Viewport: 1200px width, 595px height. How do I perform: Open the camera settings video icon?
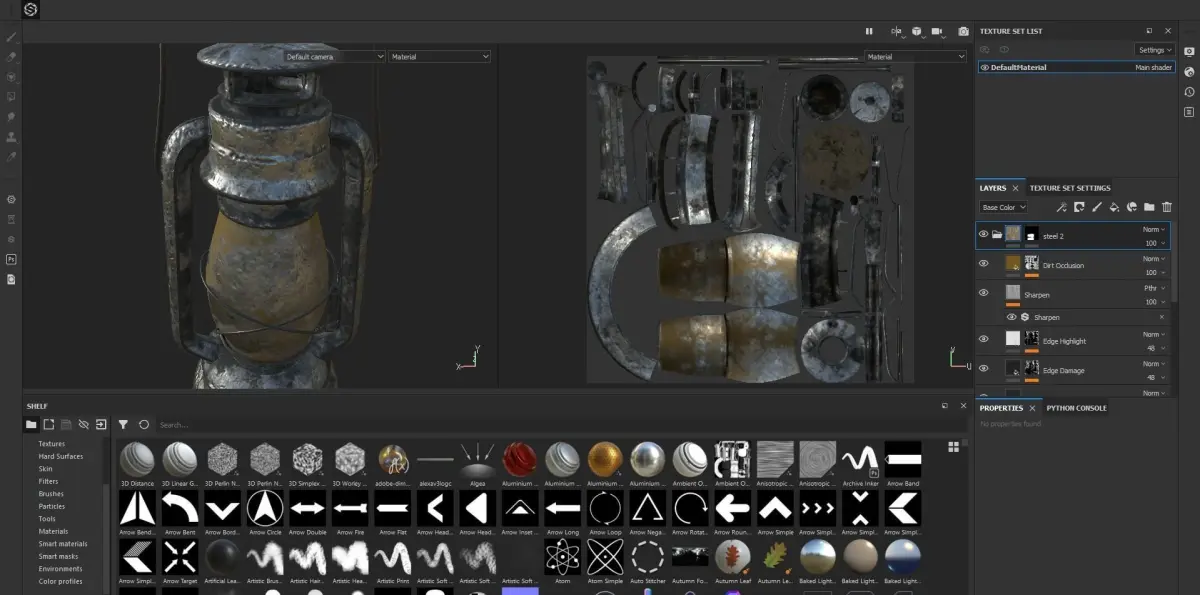938,31
